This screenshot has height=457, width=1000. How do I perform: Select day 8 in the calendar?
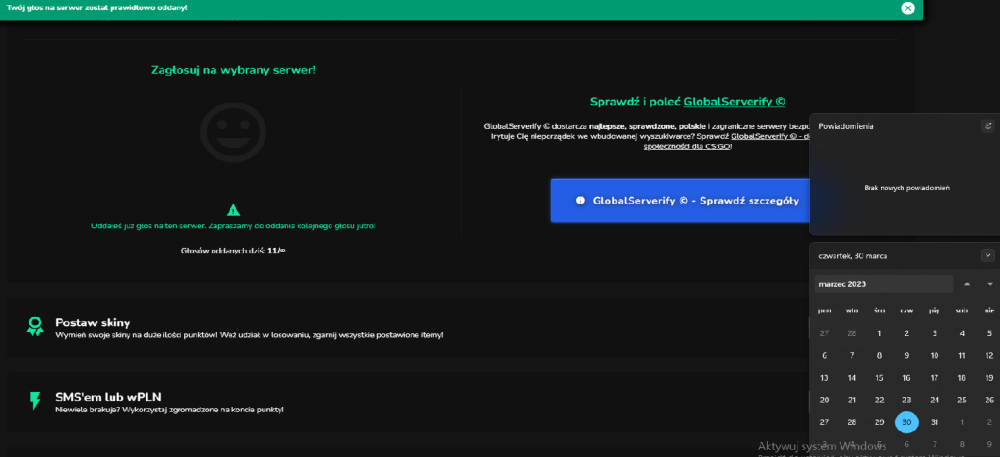[879, 356]
